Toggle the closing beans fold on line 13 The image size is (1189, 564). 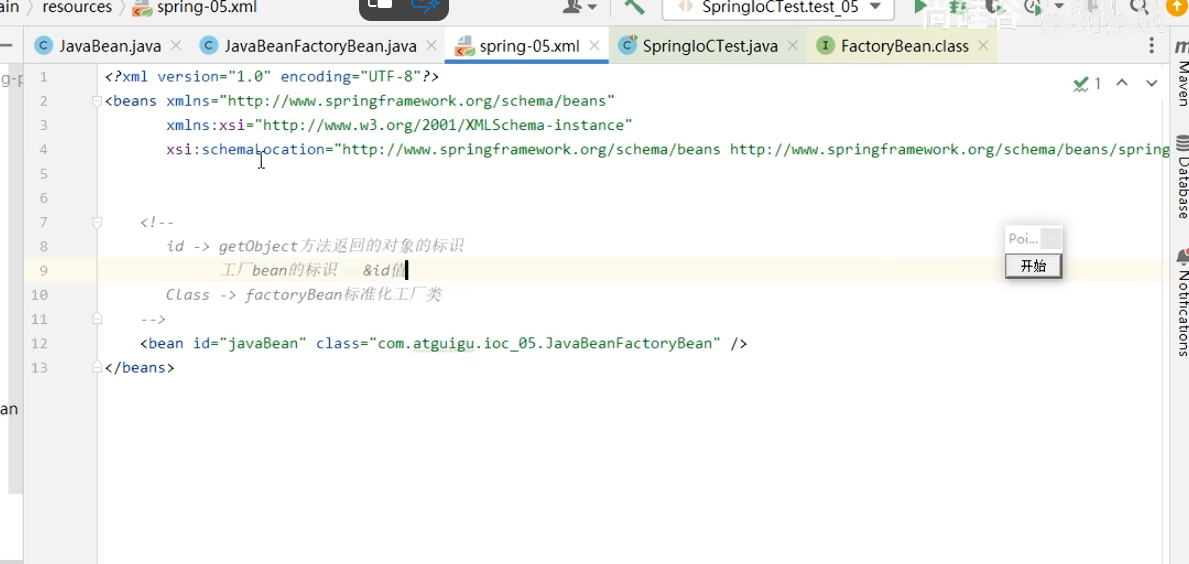pyautogui.click(x=97, y=368)
